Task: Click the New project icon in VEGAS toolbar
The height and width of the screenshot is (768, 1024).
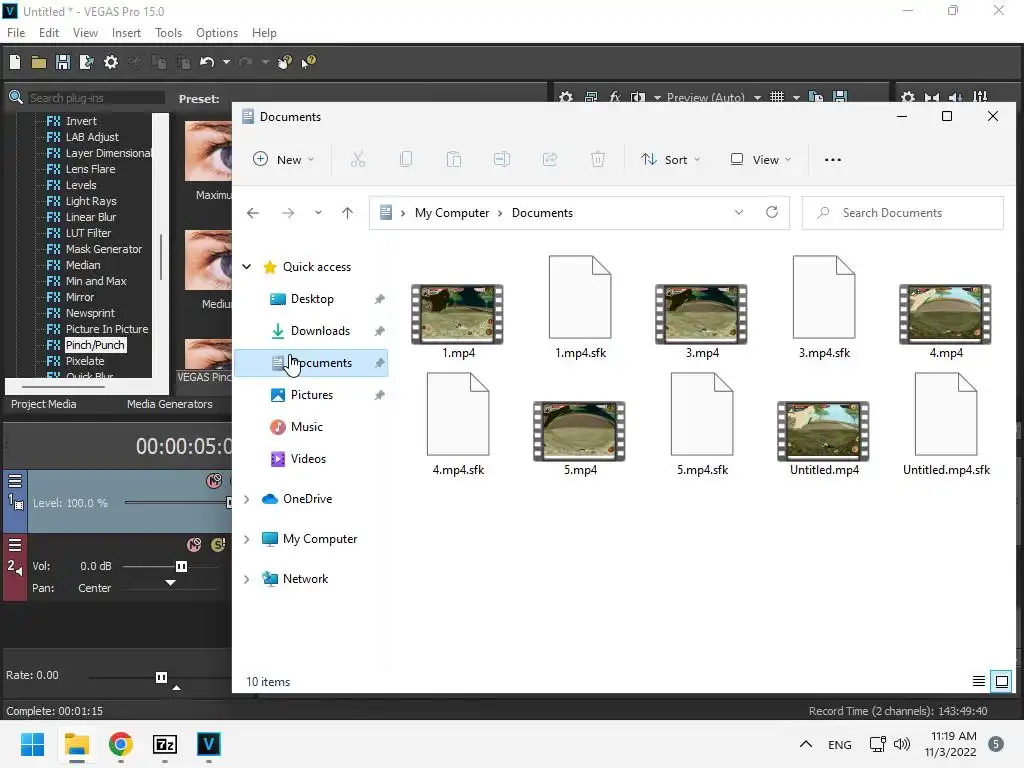Action: (x=15, y=62)
